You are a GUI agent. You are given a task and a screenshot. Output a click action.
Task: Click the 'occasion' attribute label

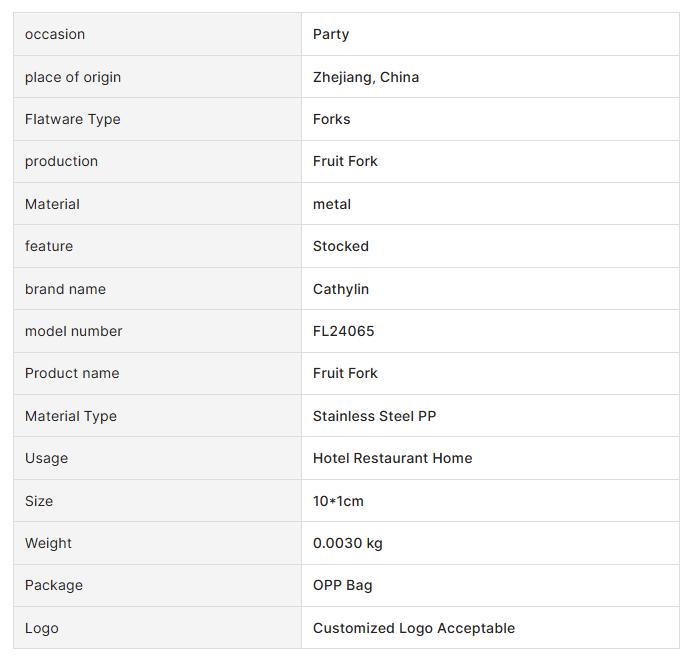(x=55, y=34)
